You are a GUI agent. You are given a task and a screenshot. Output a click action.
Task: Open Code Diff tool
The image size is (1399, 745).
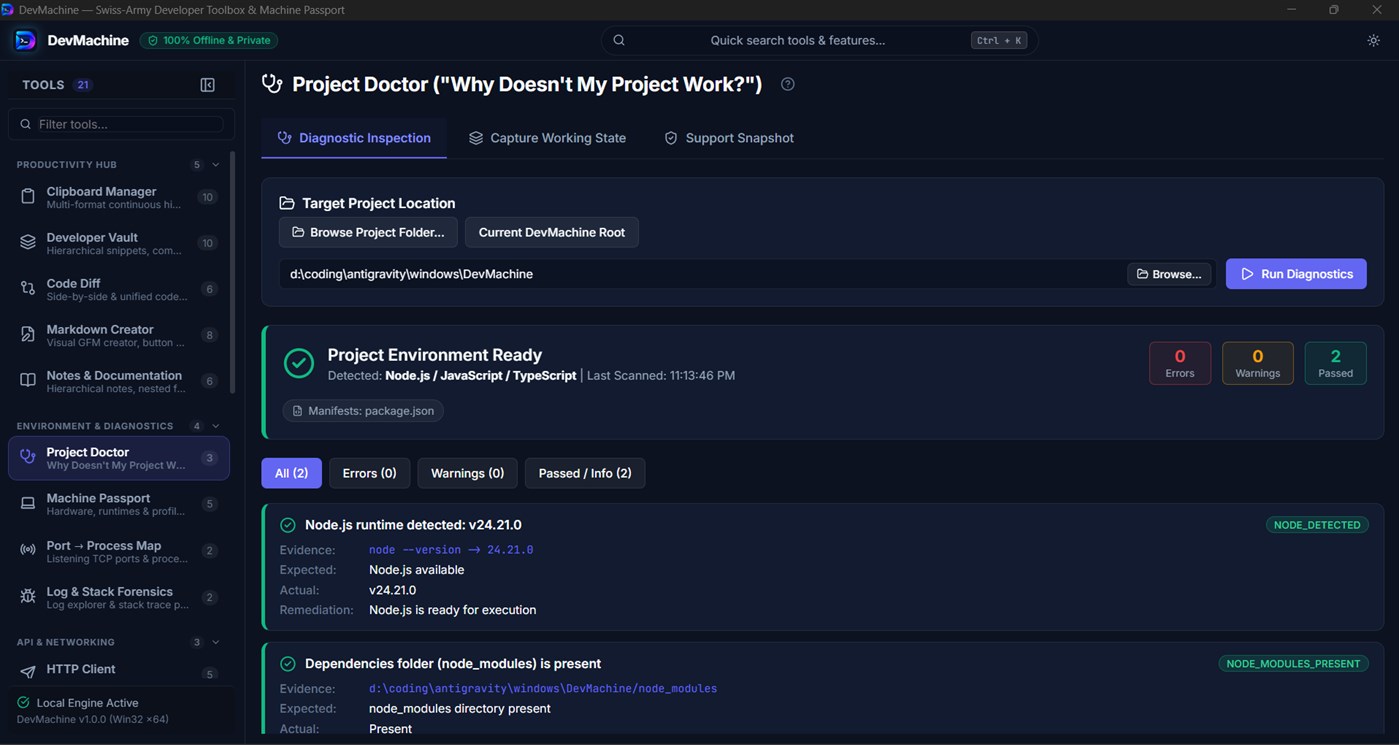click(x=119, y=289)
